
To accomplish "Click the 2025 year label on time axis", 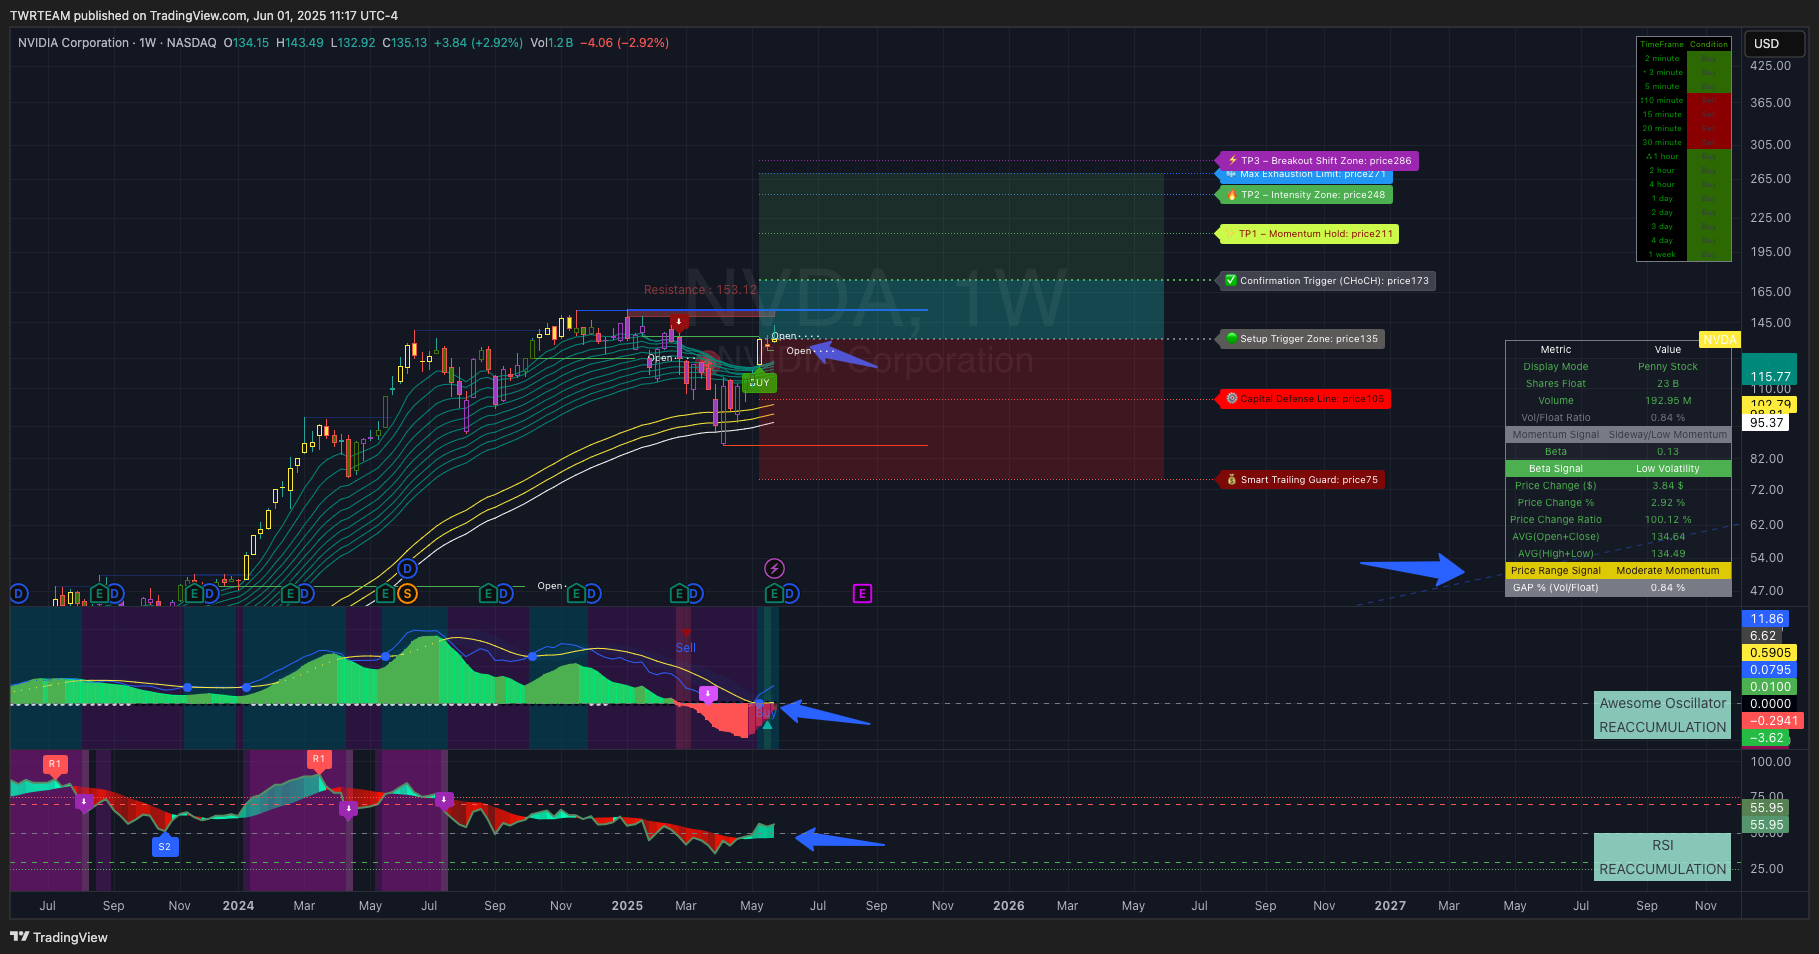I will coord(627,906).
